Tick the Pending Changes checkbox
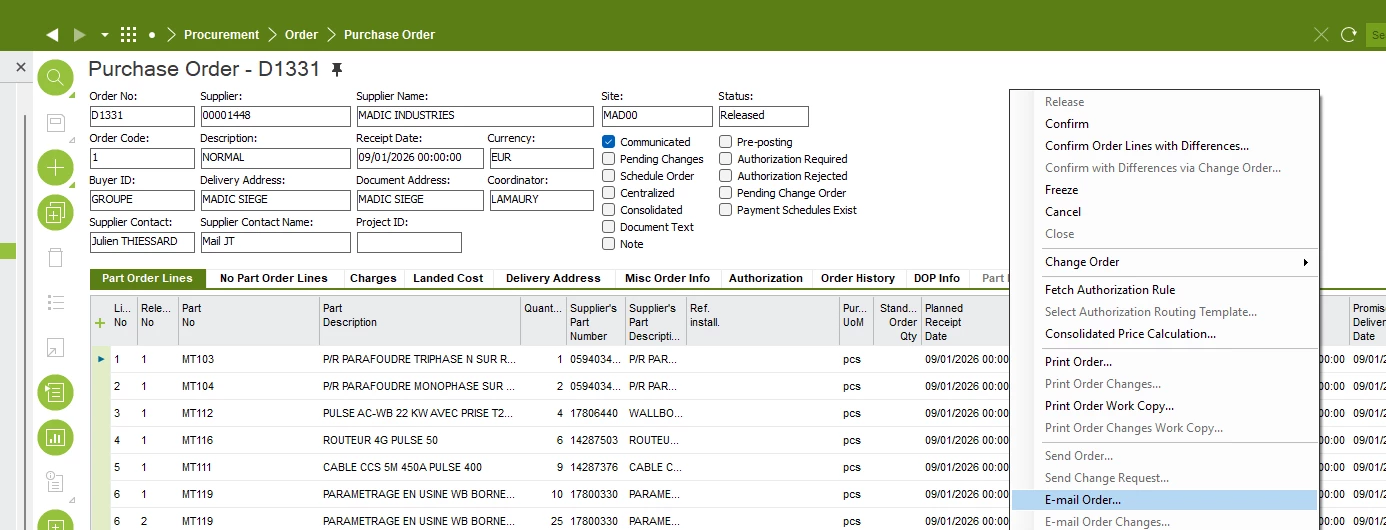The image size is (1386, 530). [608, 159]
